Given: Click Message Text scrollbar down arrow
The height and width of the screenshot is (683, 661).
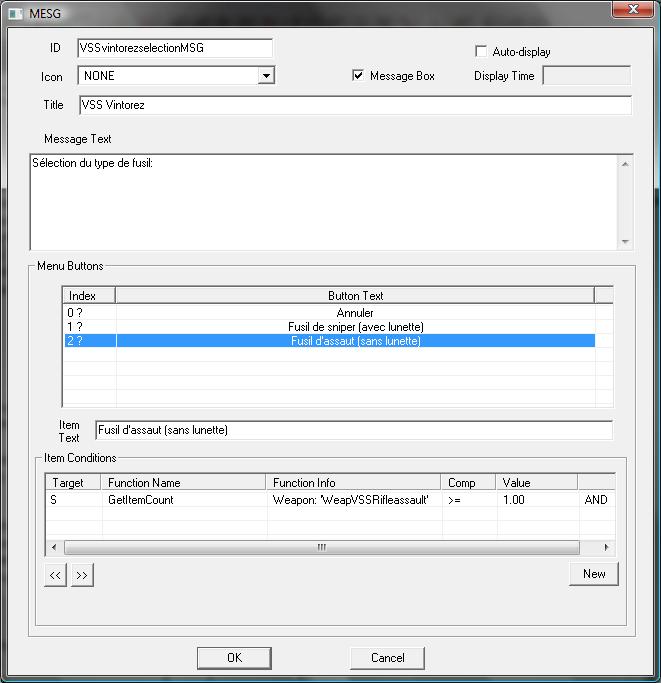Looking at the screenshot, I should pyautogui.click(x=625, y=241).
